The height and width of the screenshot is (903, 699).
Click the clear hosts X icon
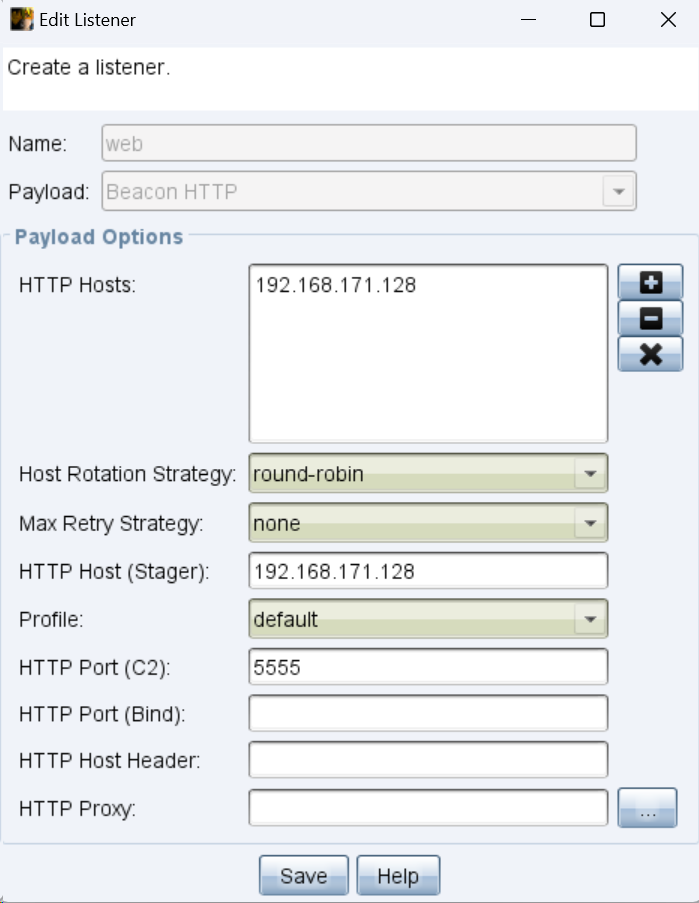point(650,354)
